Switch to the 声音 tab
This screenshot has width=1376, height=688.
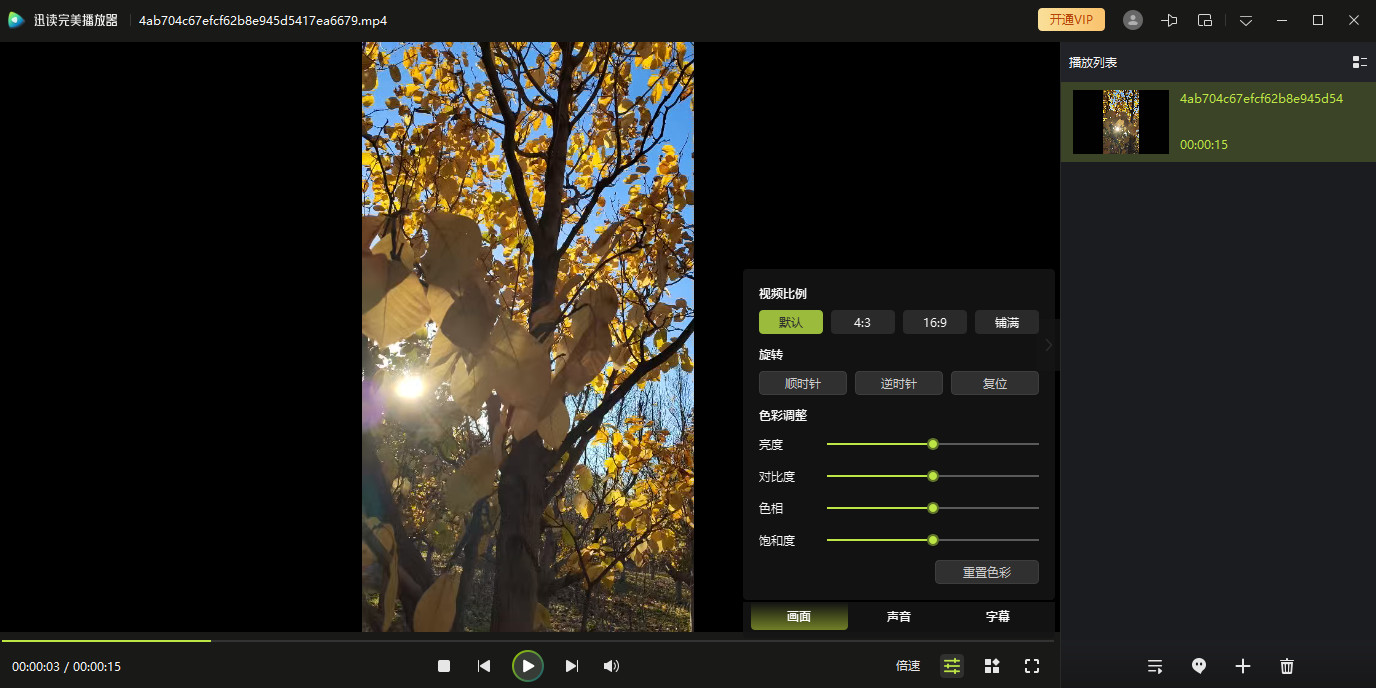click(x=899, y=617)
